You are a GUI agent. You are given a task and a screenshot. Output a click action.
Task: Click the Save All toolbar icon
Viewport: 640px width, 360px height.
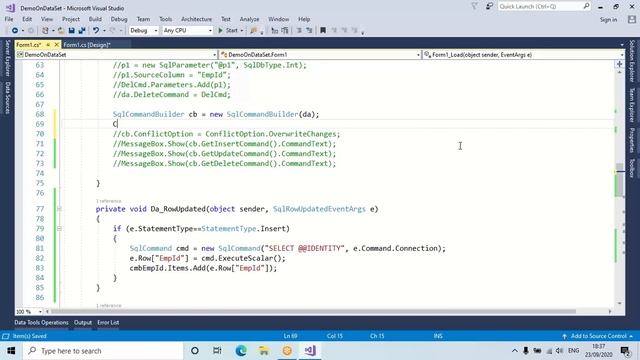coord(82,31)
